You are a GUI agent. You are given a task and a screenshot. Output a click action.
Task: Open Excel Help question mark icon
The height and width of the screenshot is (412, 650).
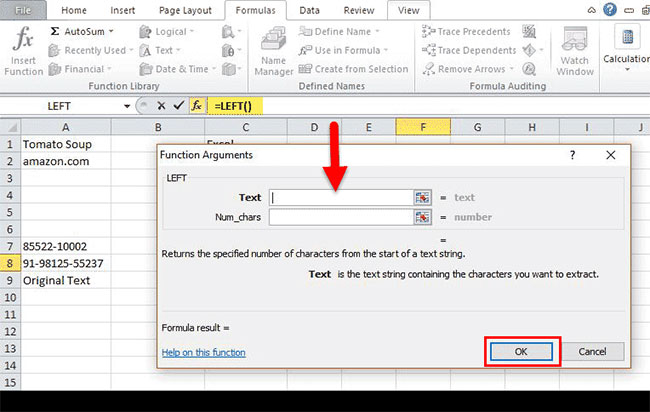[x=610, y=10]
